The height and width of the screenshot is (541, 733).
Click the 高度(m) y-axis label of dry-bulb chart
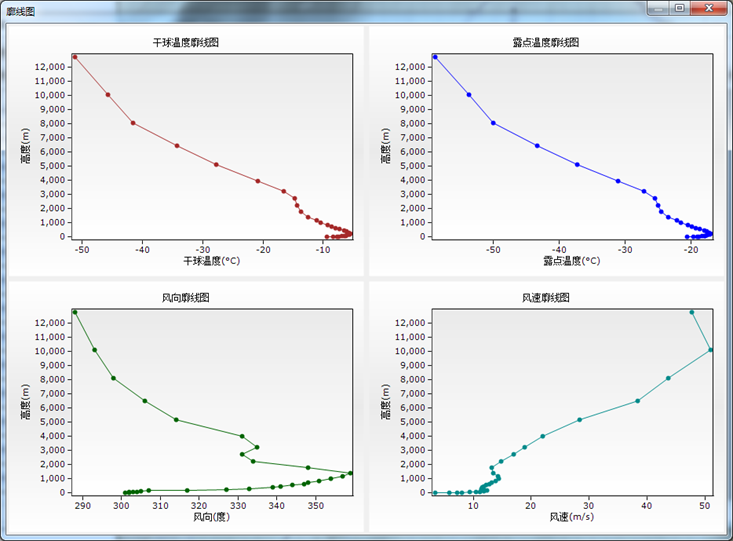(x=25, y=147)
